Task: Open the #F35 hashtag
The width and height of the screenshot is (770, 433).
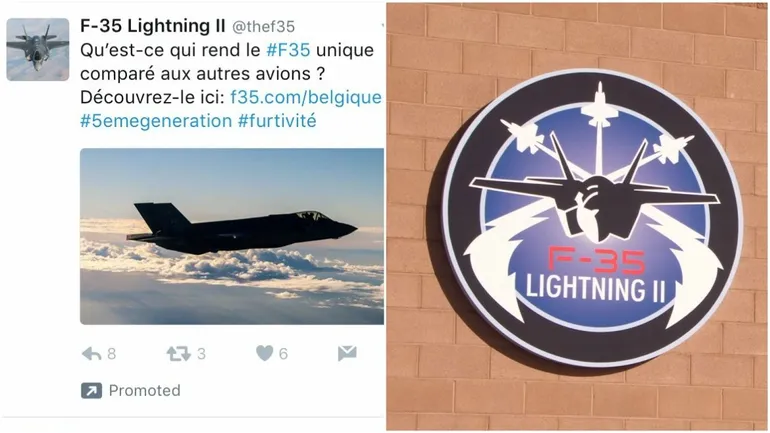Action: click(288, 50)
